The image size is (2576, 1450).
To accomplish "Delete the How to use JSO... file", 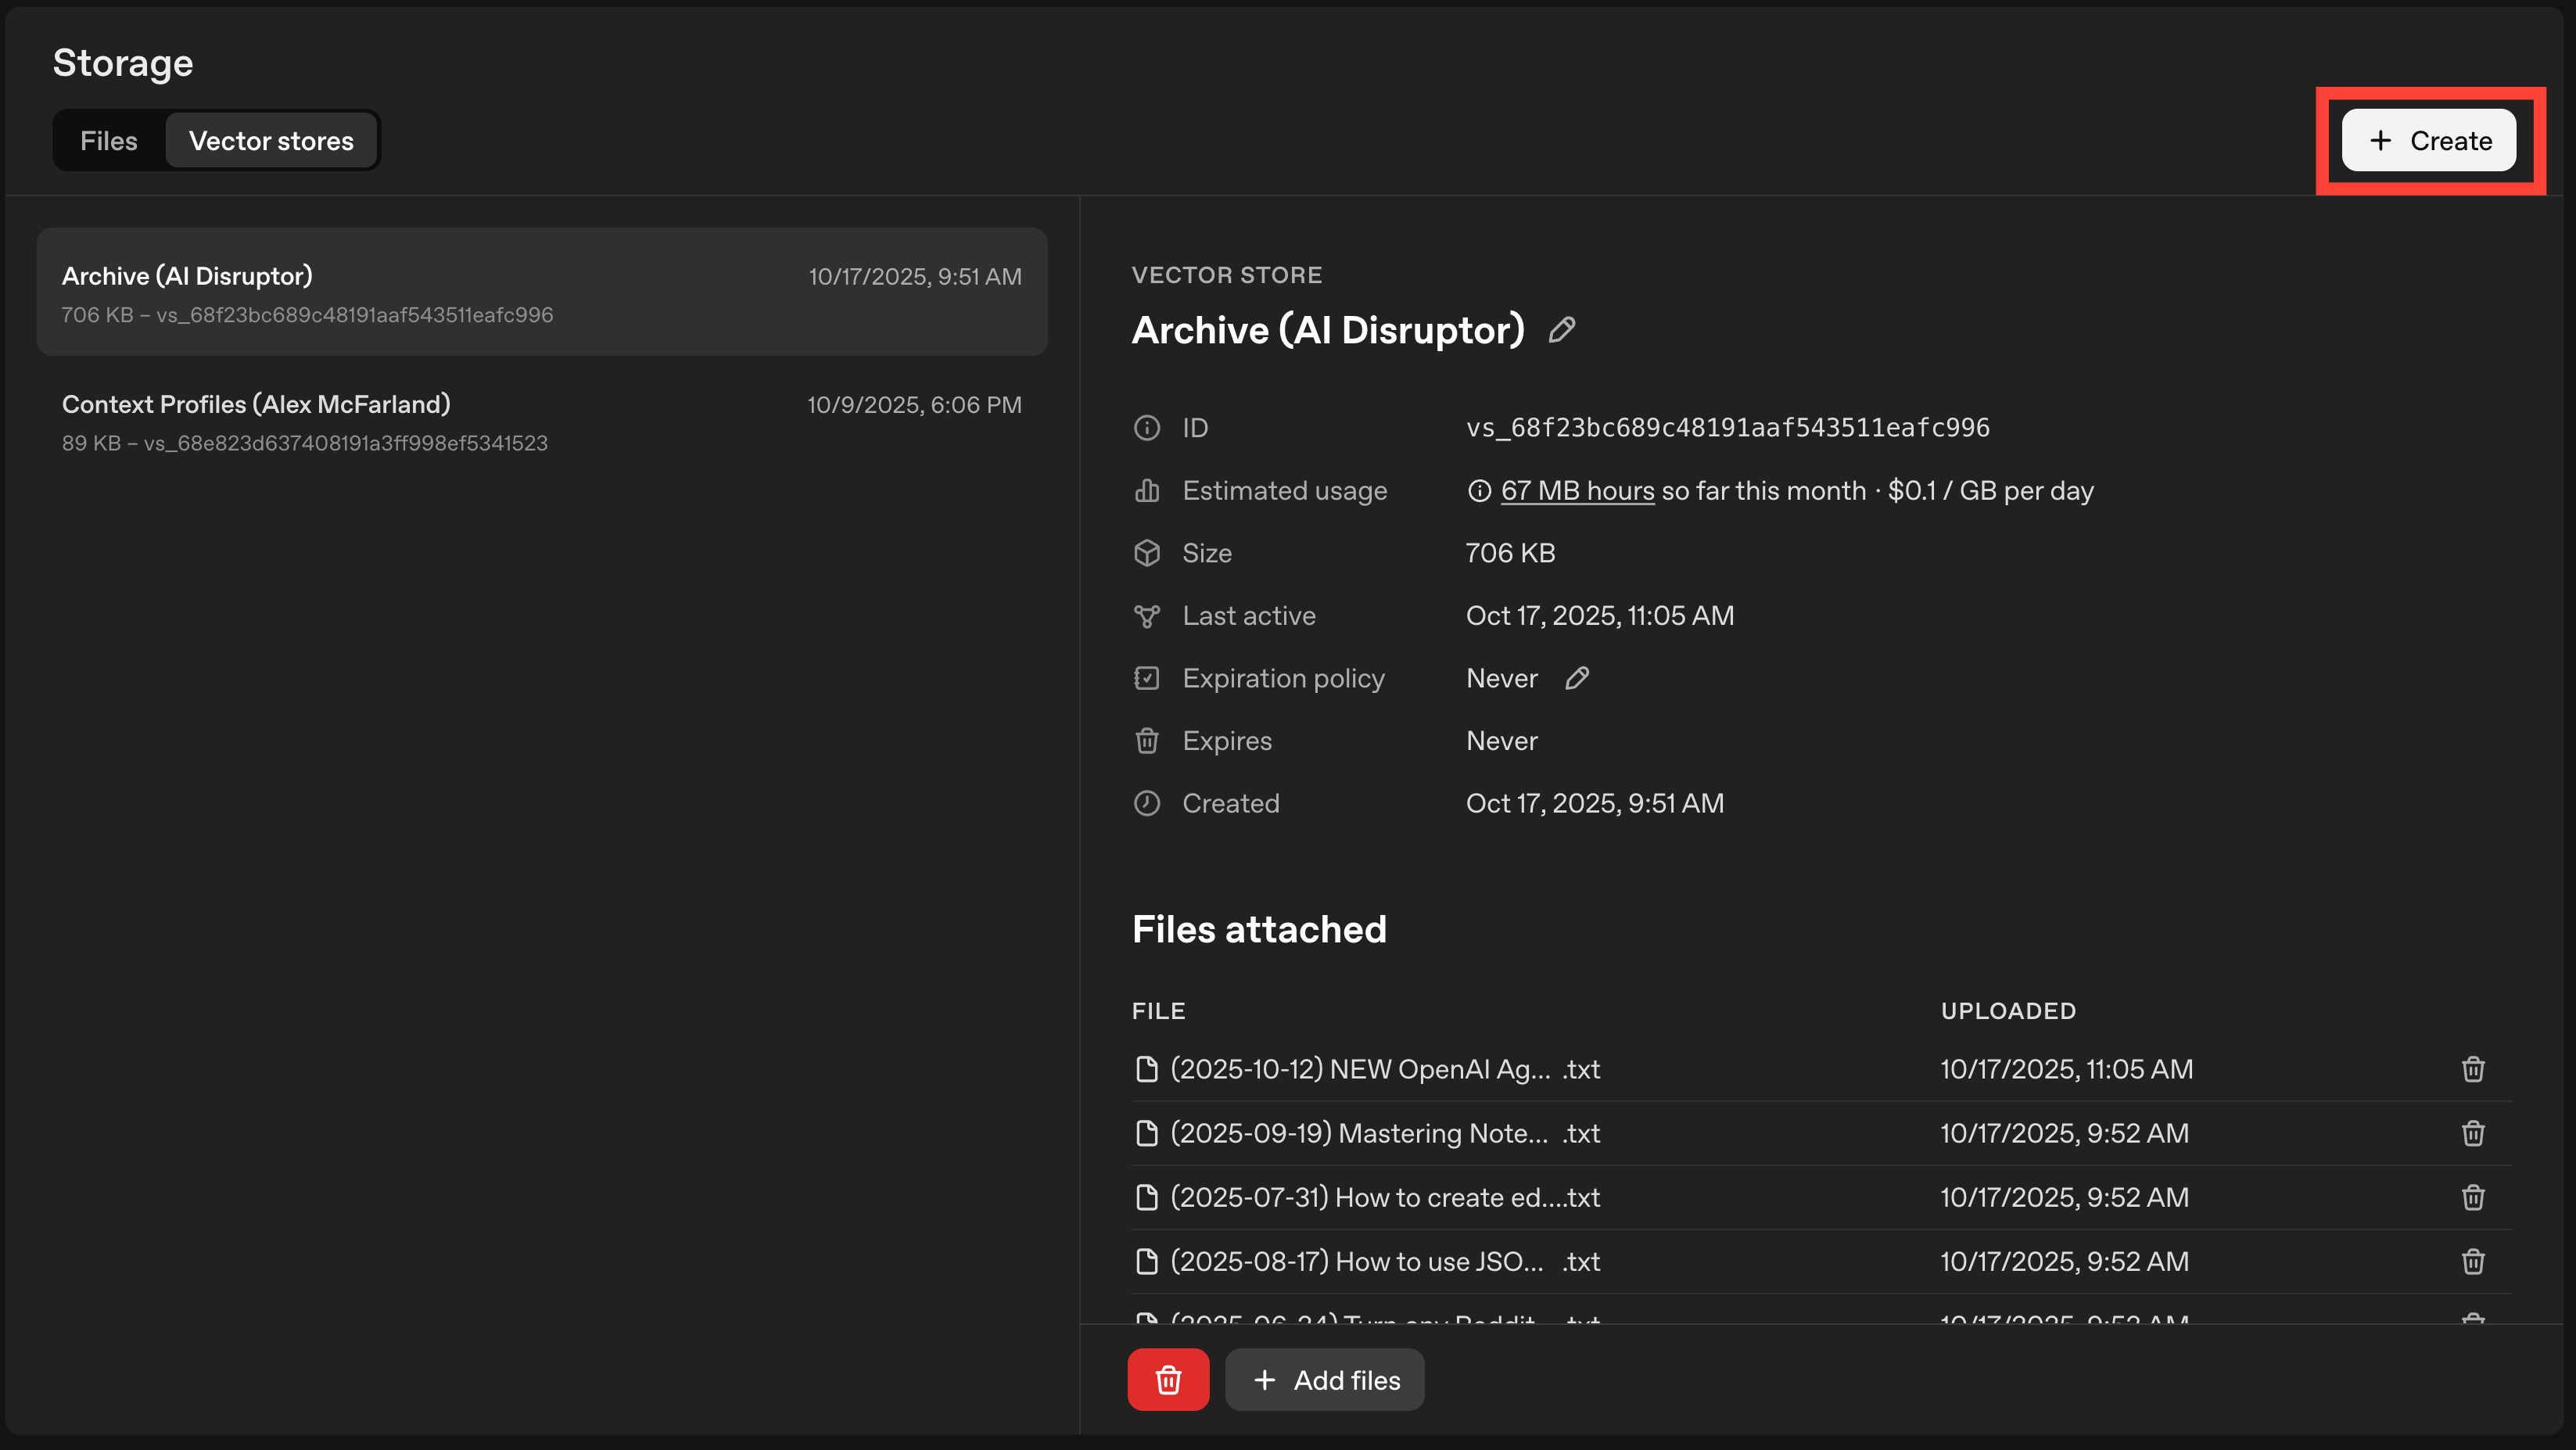I will coord(2472,1261).
